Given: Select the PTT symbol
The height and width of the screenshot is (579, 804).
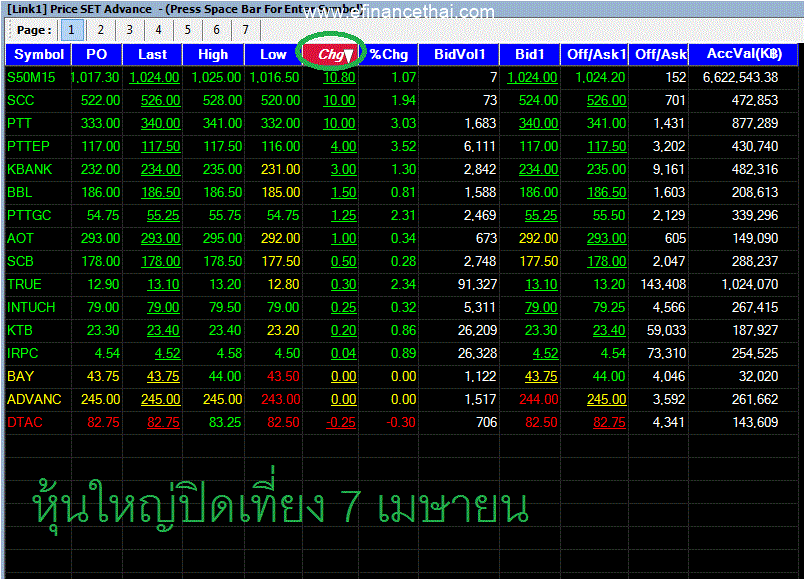Looking at the screenshot, I should point(19,124).
